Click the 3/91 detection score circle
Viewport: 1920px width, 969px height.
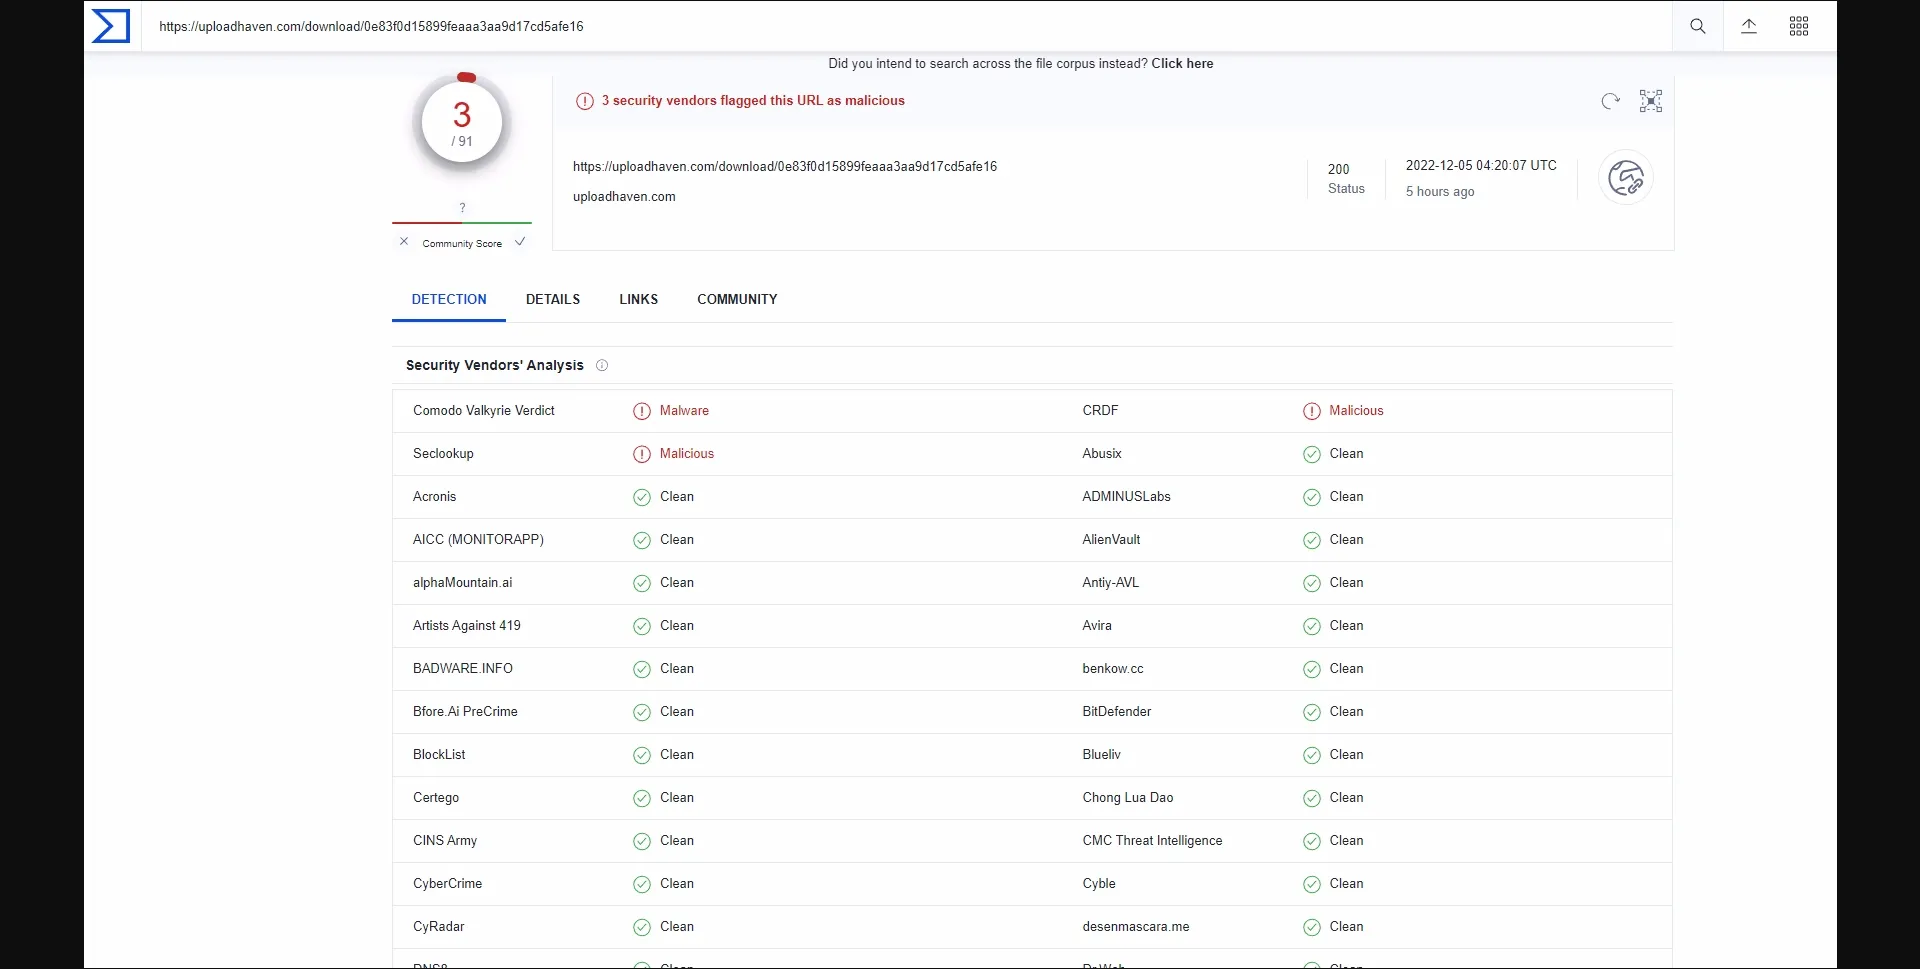click(x=462, y=123)
